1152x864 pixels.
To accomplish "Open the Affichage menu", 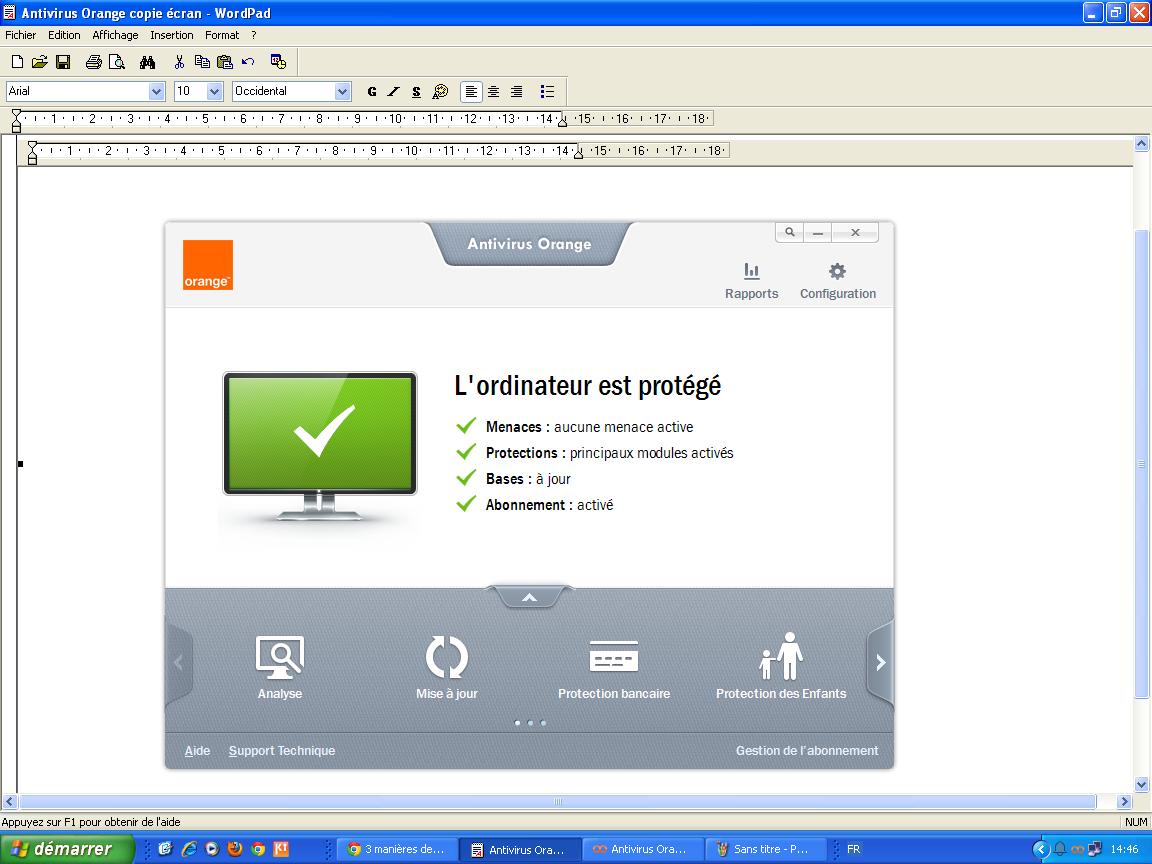I will pos(115,35).
